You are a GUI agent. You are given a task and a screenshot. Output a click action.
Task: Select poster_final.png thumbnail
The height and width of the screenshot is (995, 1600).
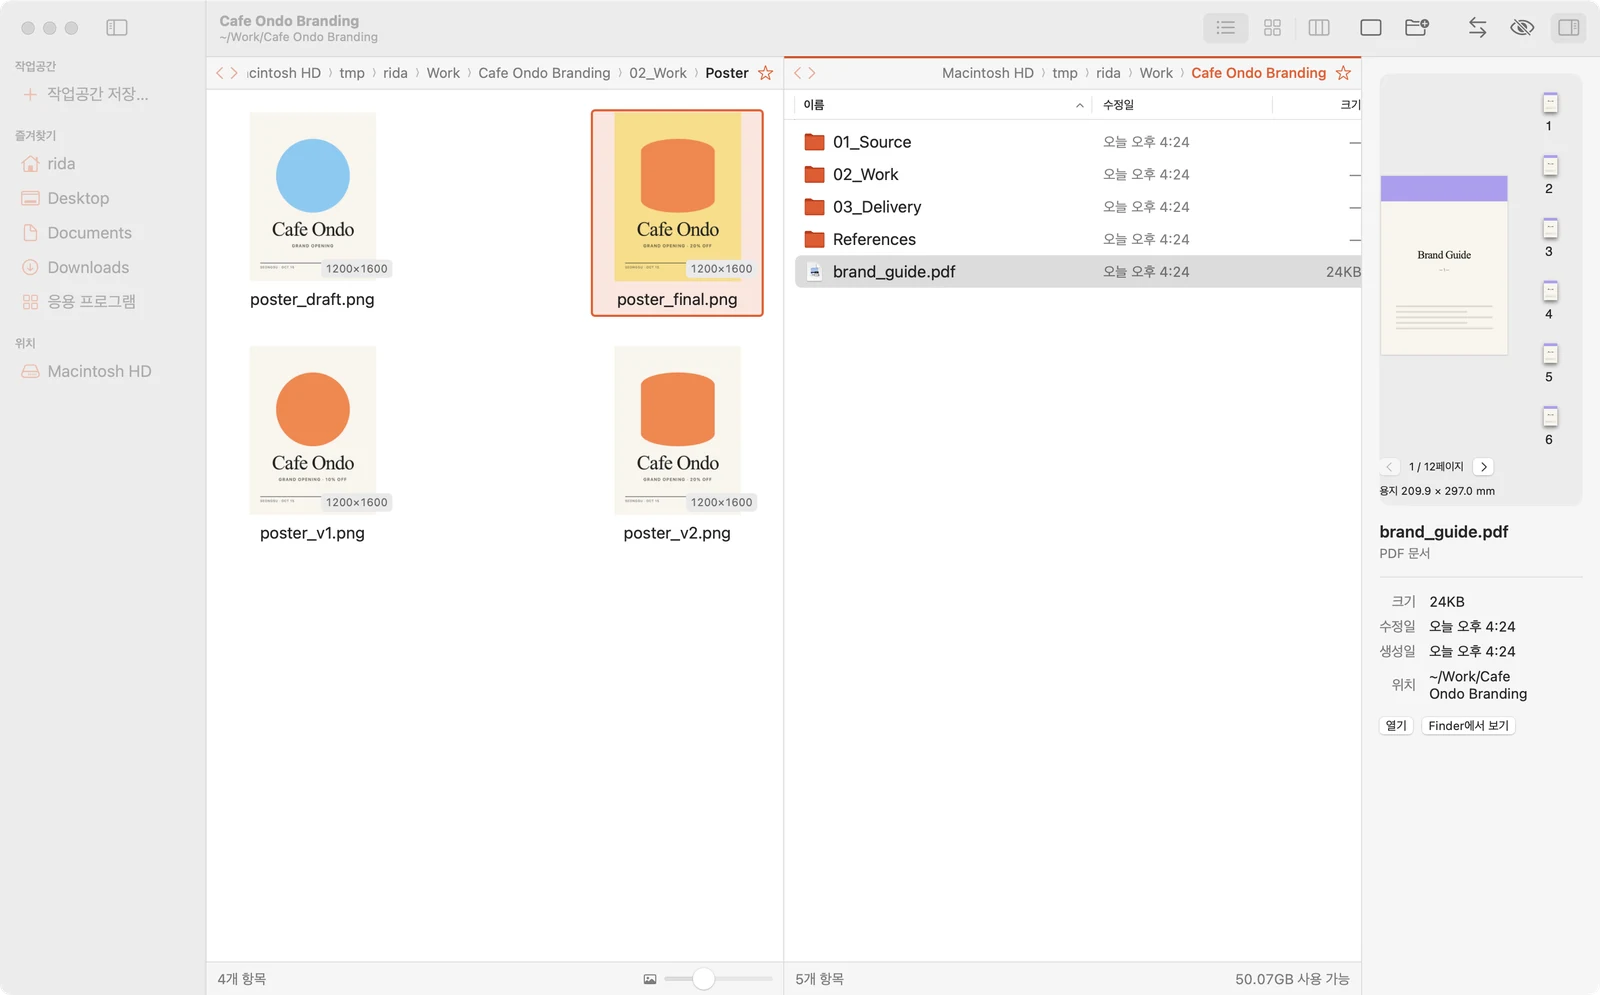coord(677,196)
